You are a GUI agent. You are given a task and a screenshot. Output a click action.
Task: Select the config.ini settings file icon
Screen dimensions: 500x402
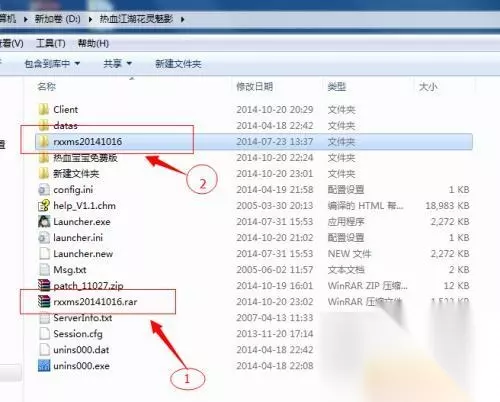44,190
